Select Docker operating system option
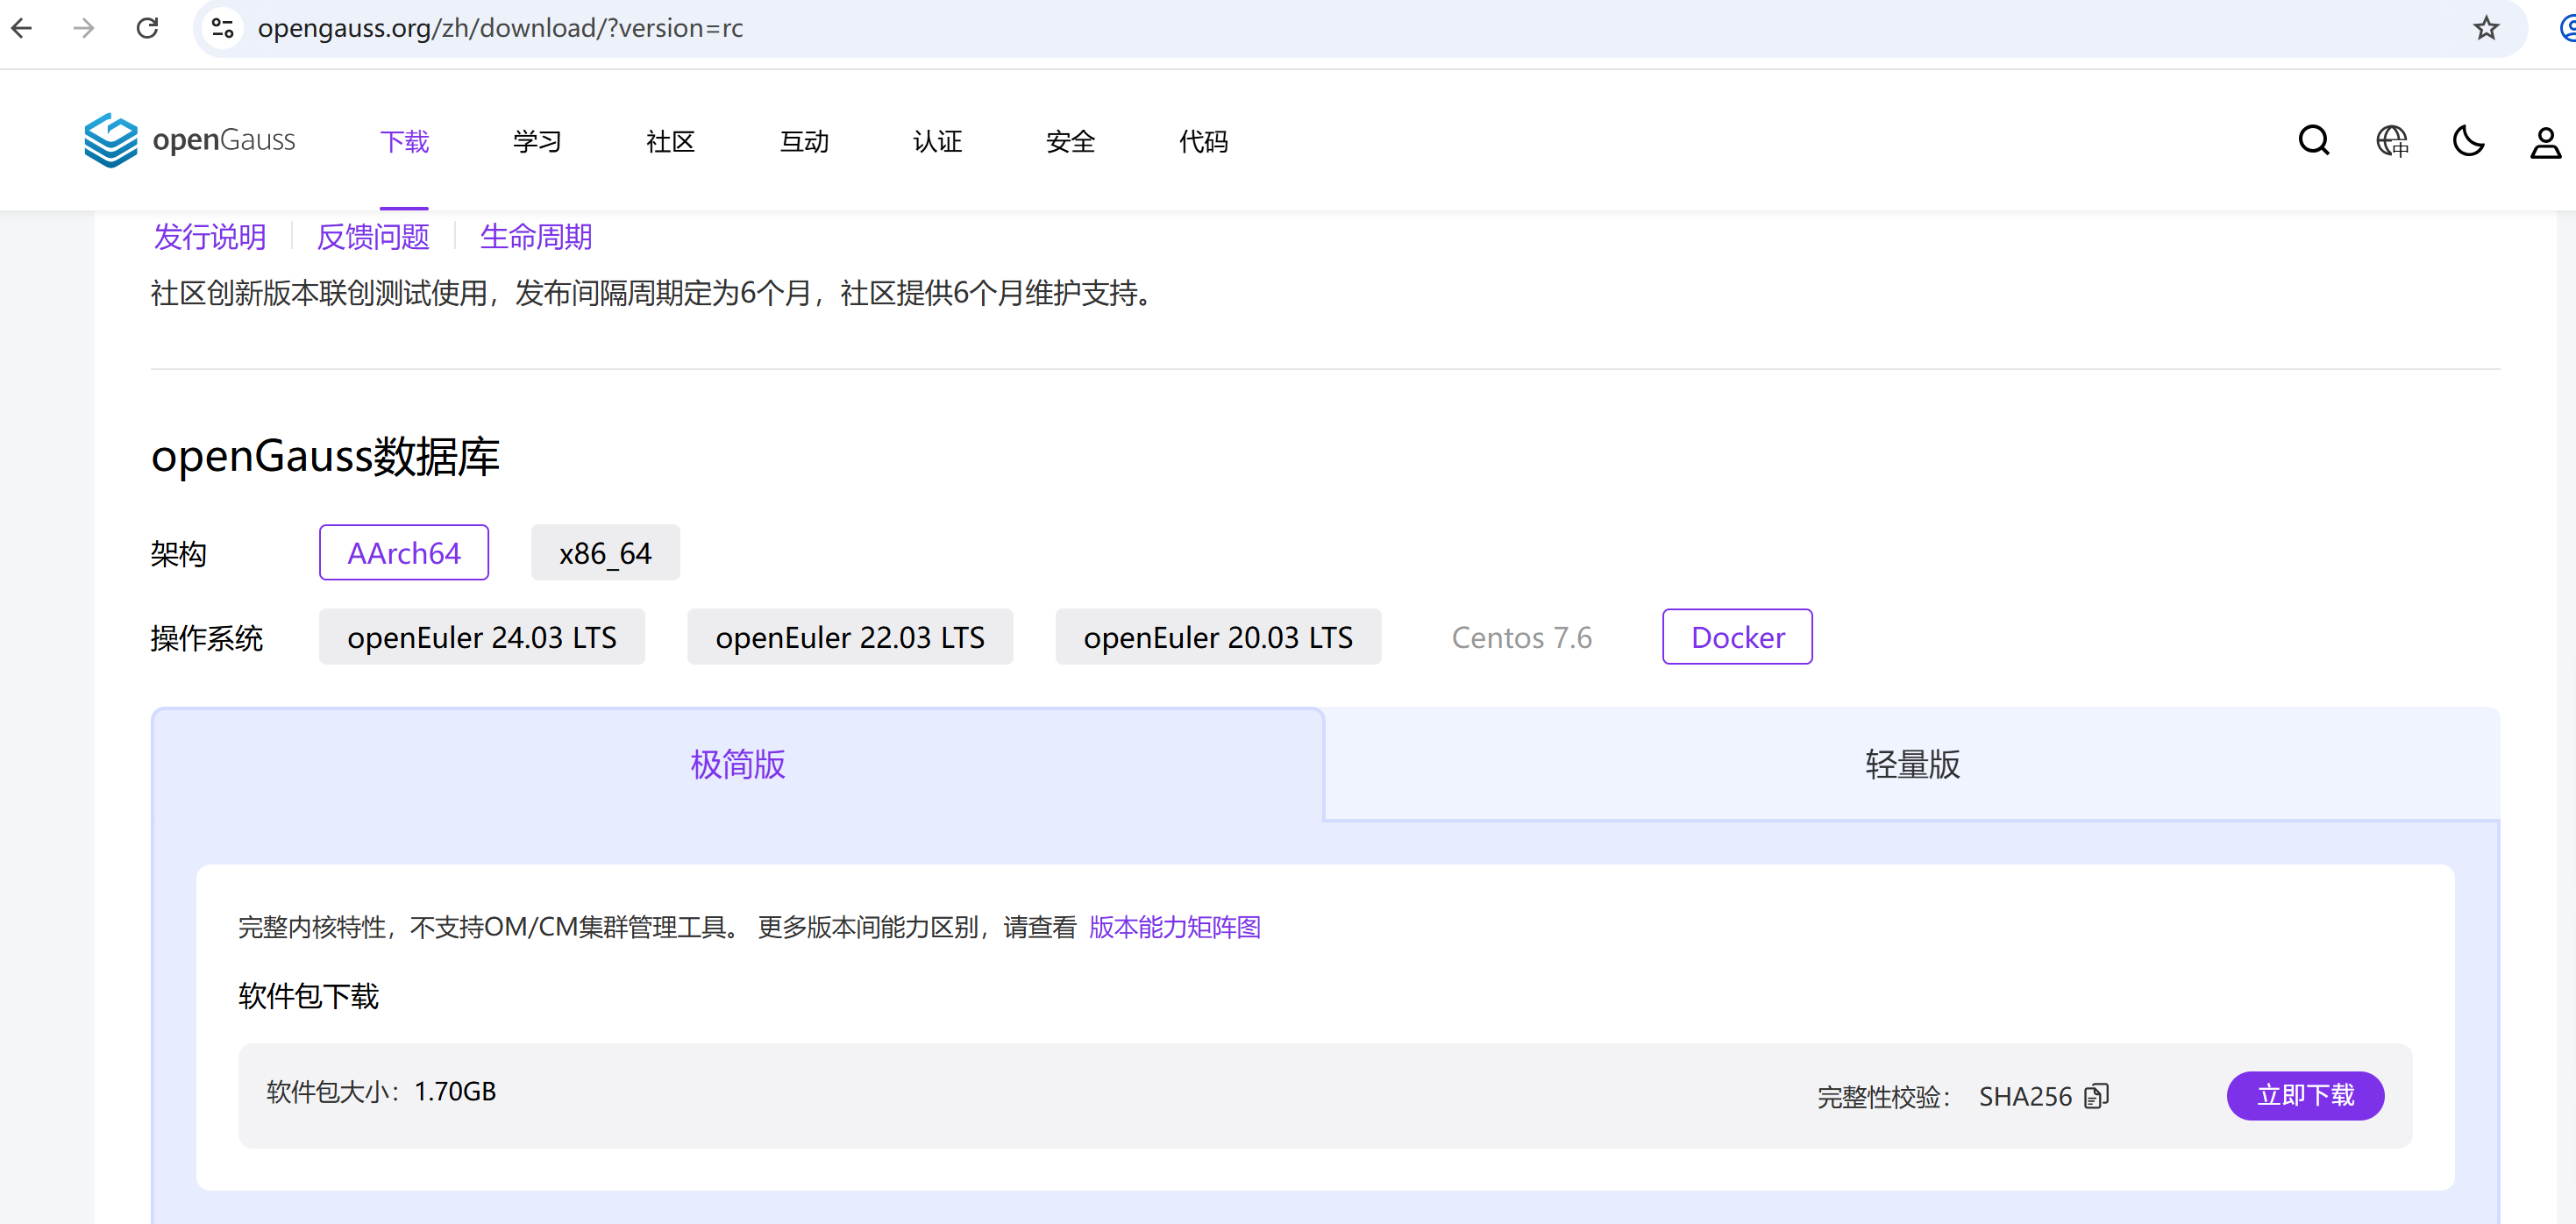 click(x=1738, y=636)
